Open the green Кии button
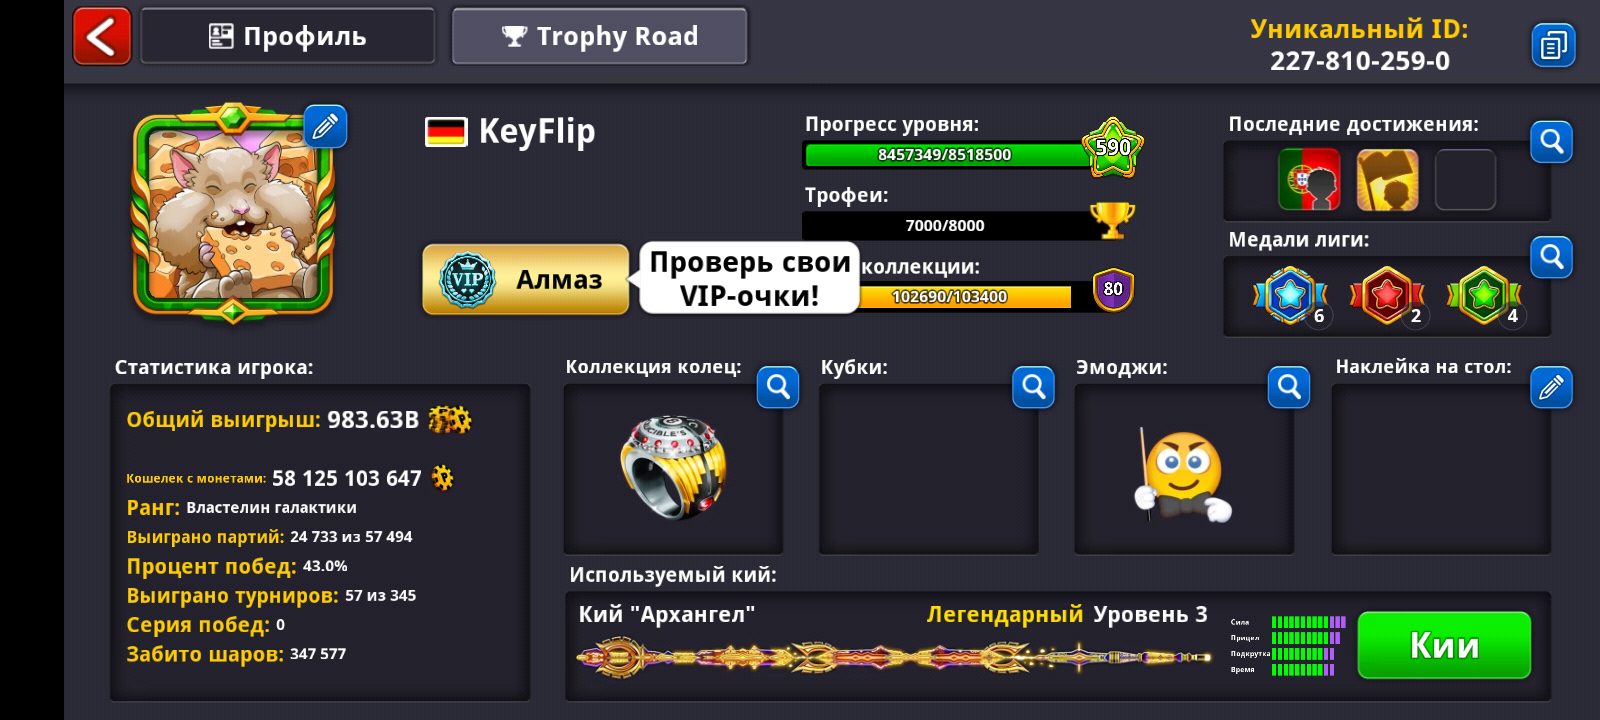 pyautogui.click(x=1444, y=645)
